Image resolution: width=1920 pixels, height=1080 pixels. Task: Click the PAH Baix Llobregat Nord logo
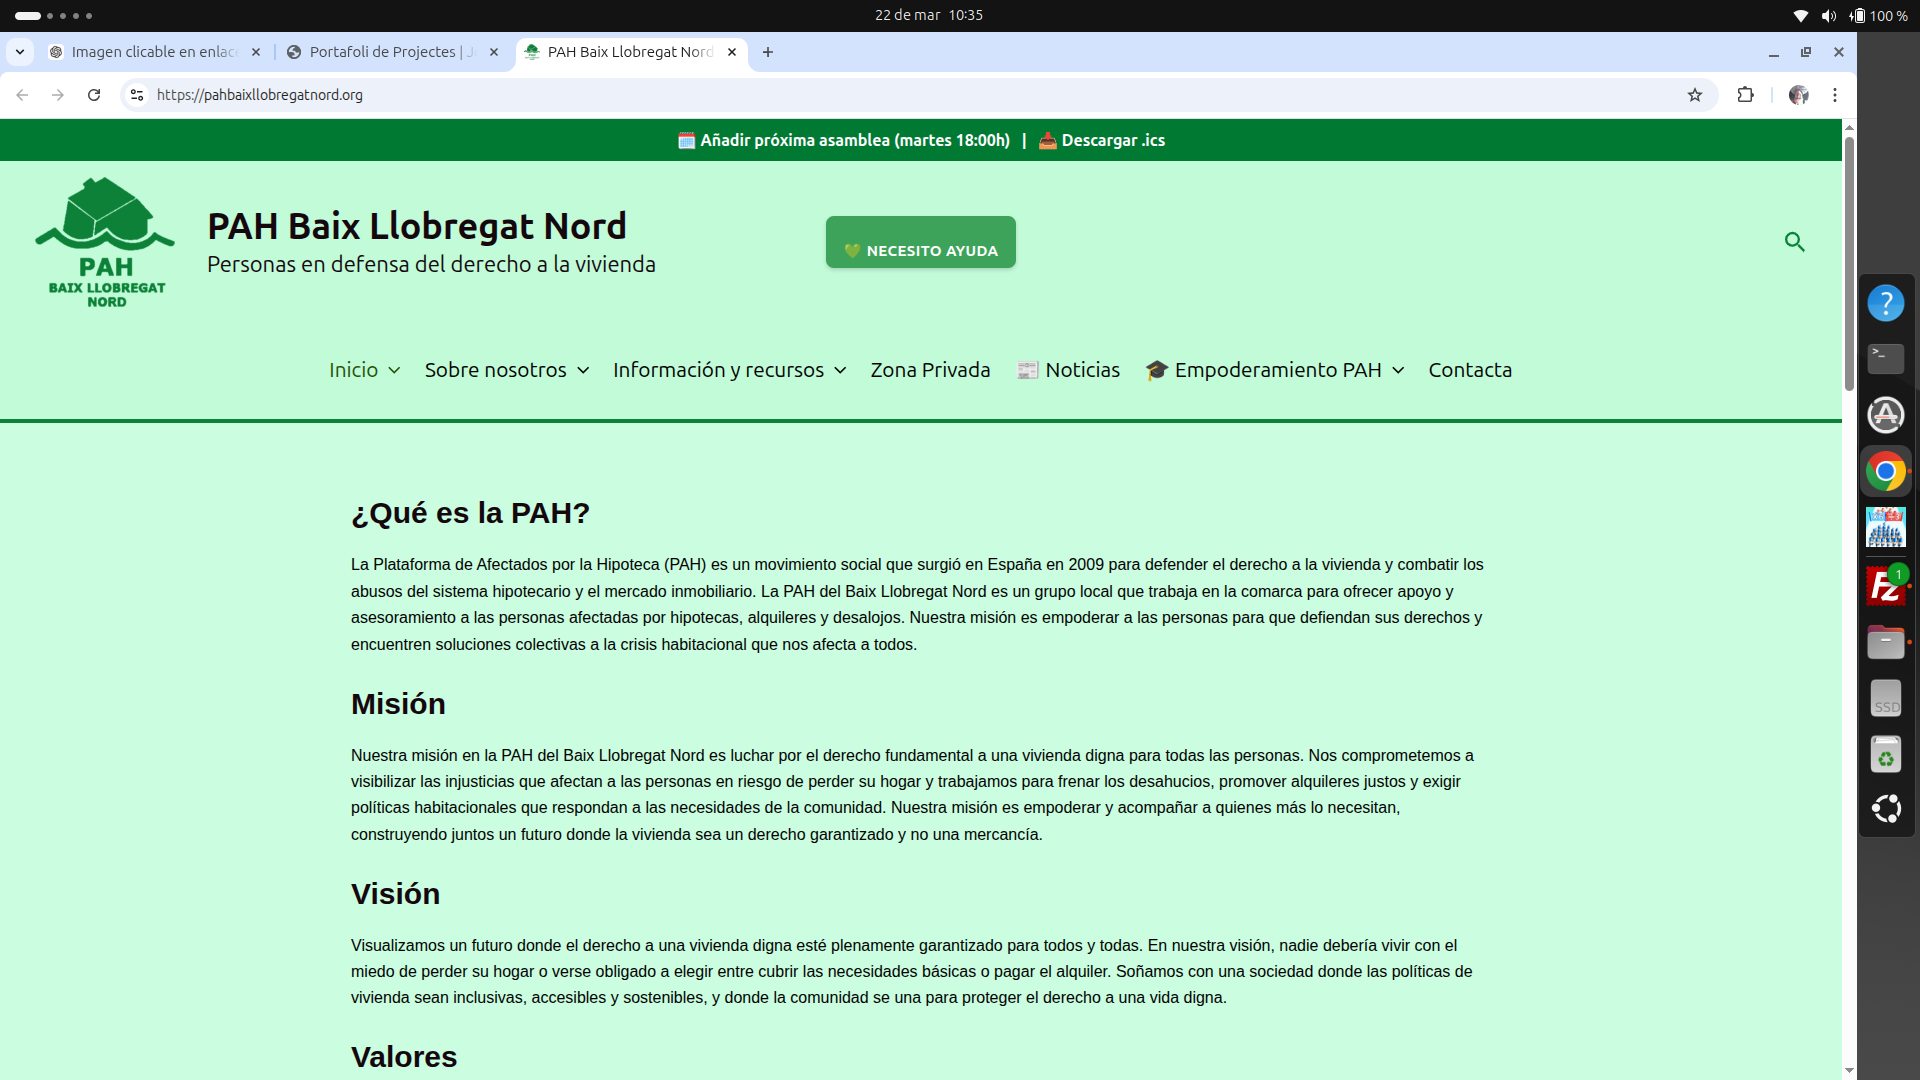(x=105, y=243)
